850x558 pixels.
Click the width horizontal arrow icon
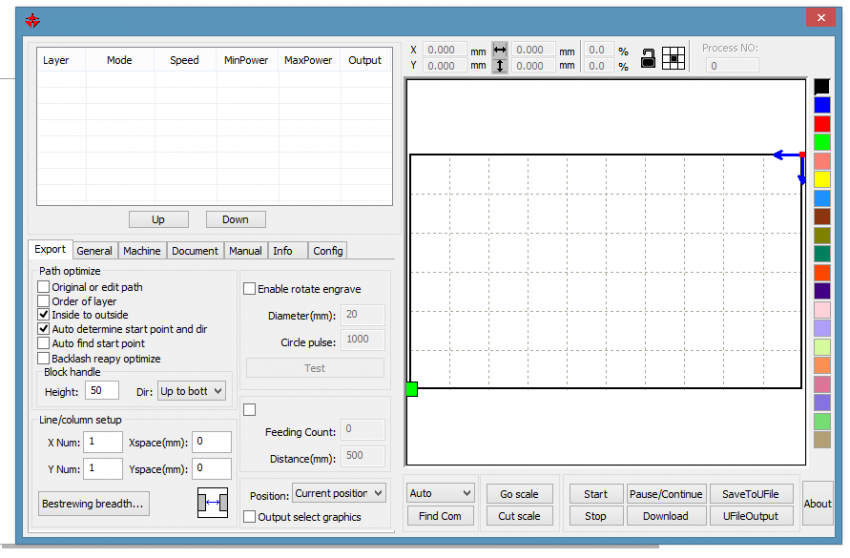point(500,49)
